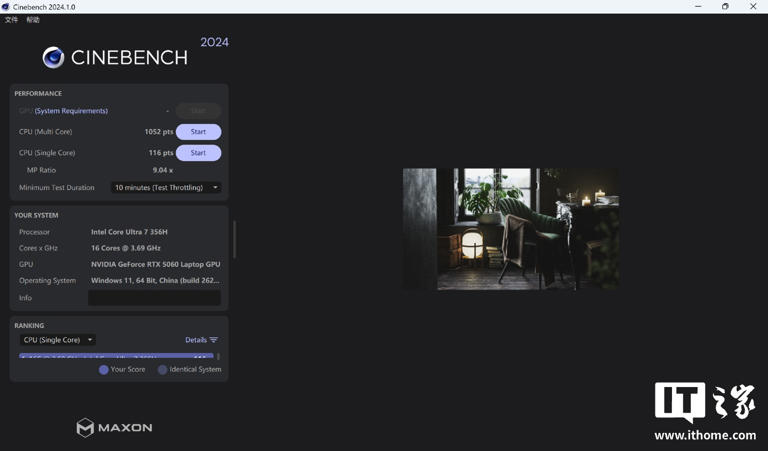Click the left panel vertical scrollbar
Screen dimensions: 768x451
click(235, 240)
